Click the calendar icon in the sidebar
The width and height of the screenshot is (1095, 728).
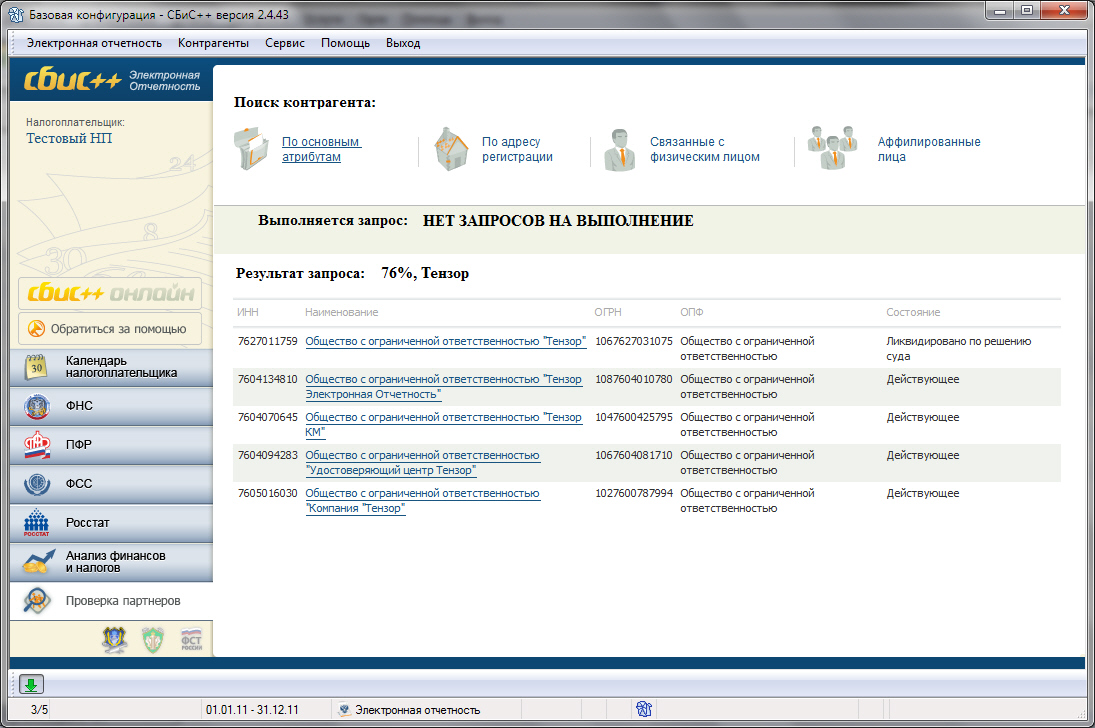click(37, 367)
